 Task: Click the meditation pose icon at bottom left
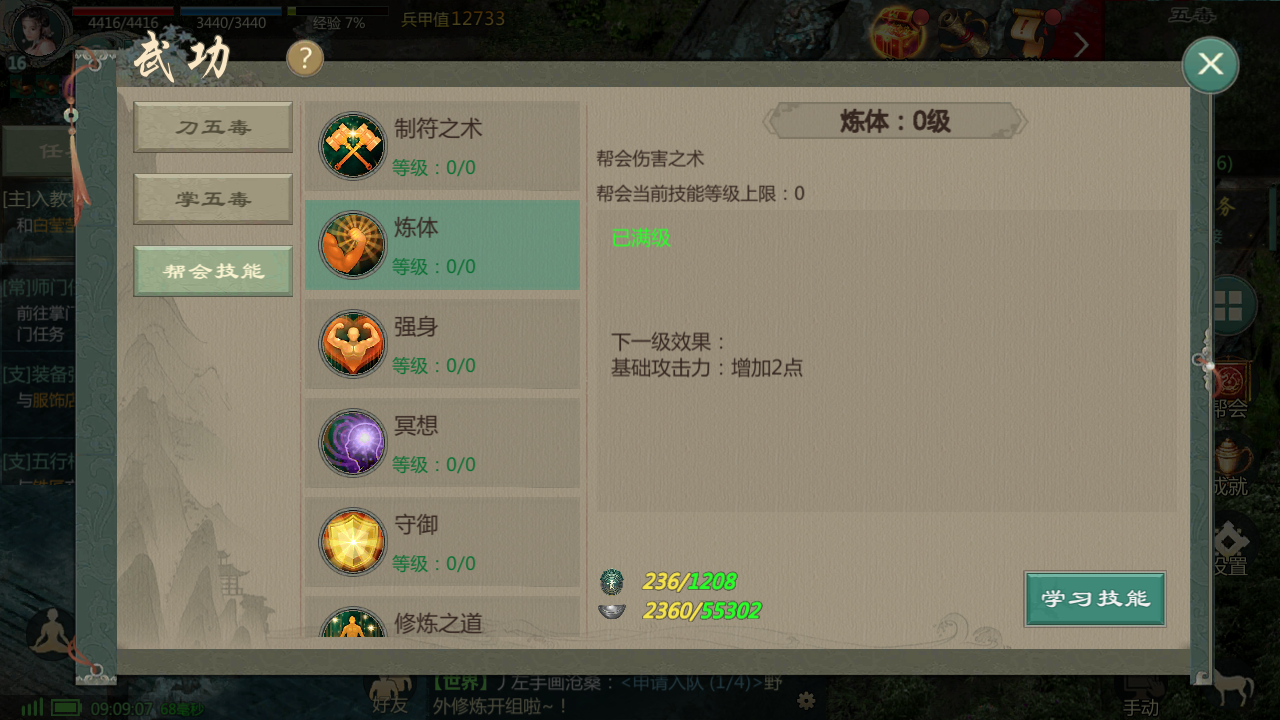(x=50, y=635)
